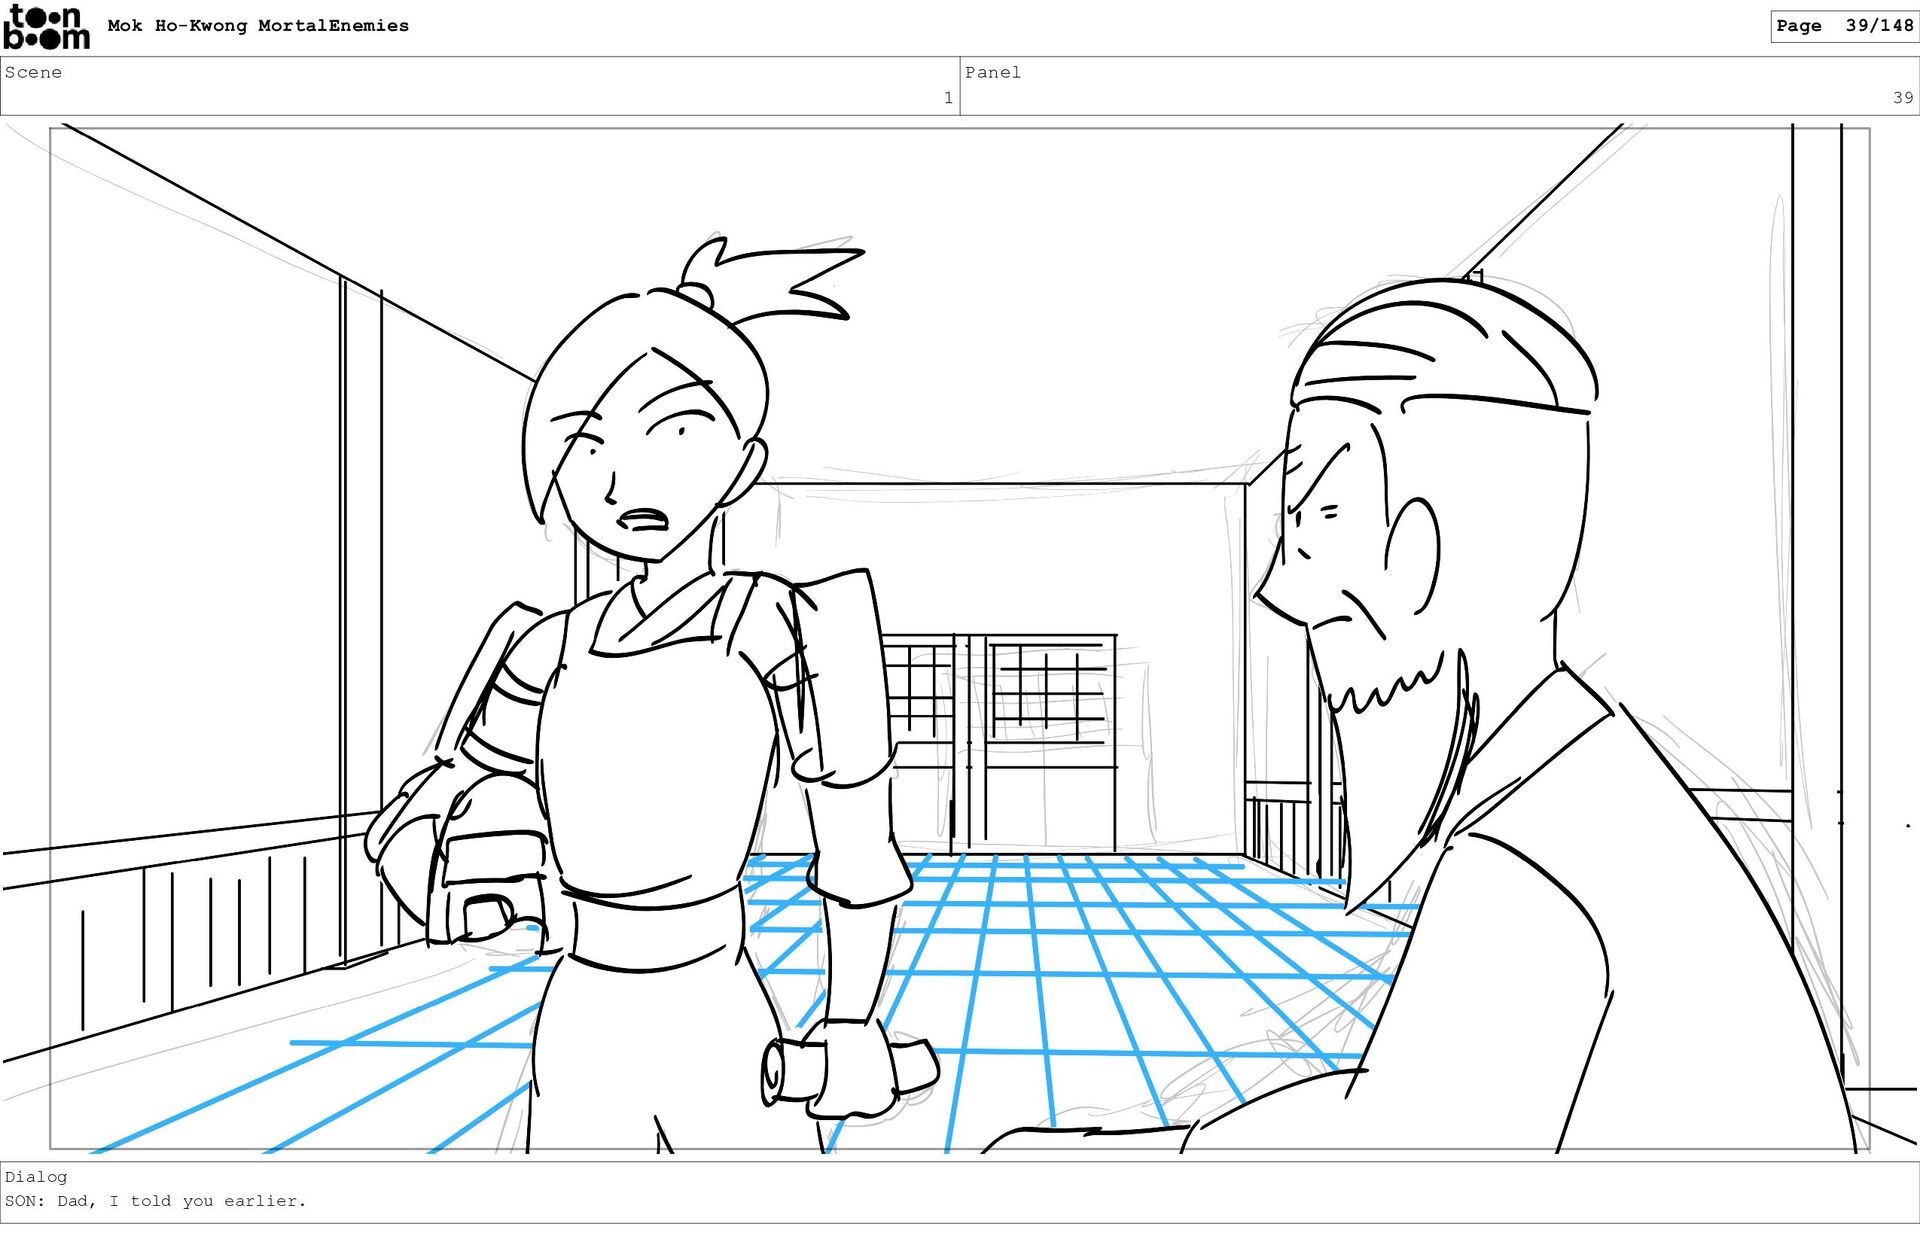Click the Scene header label
The width and height of the screenshot is (1920, 1242).
[33, 72]
